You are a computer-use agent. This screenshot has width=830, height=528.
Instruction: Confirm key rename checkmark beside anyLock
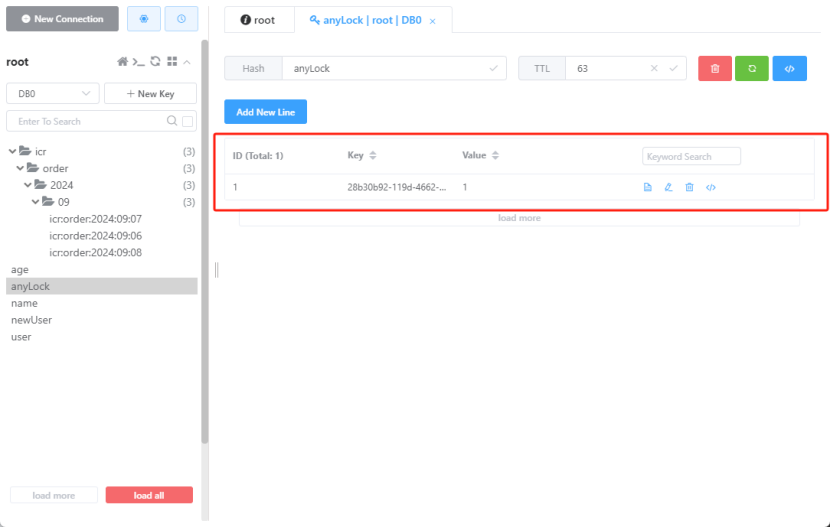click(x=493, y=68)
